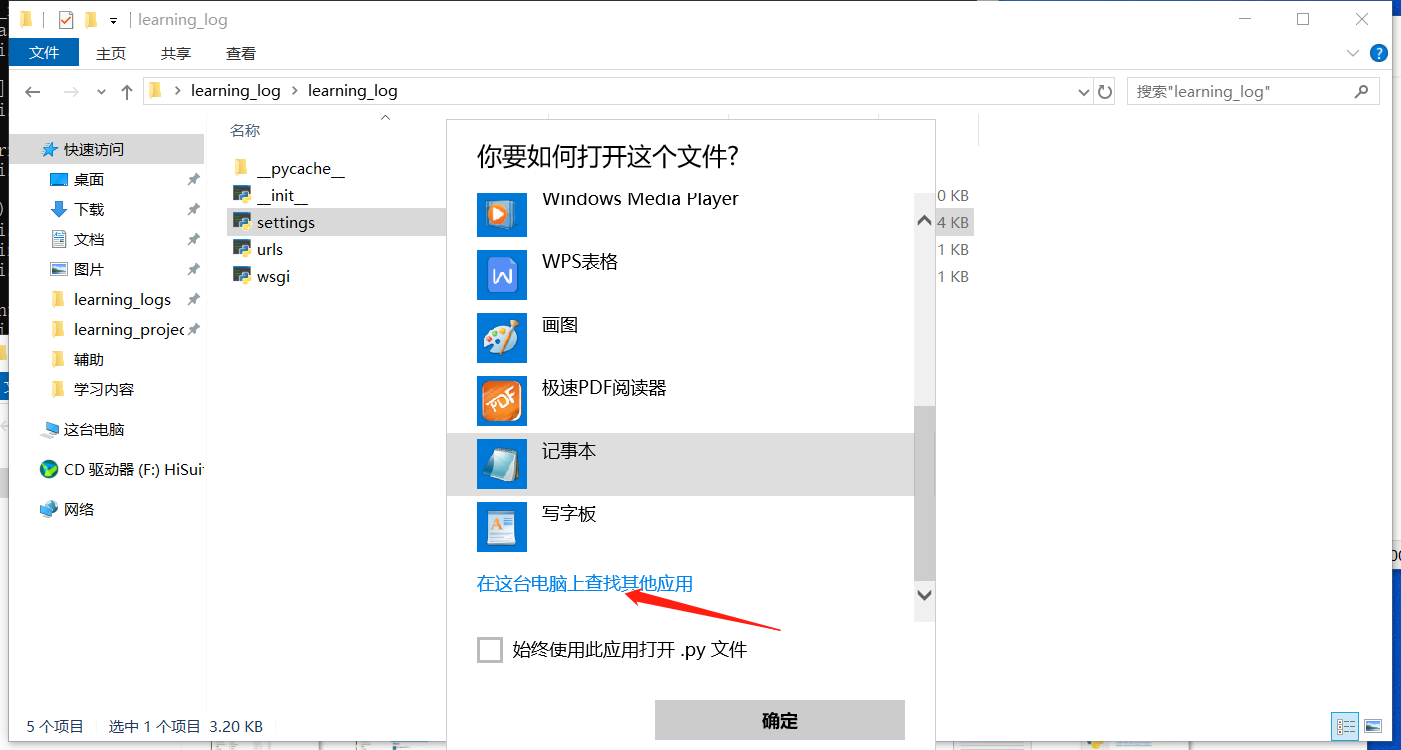The width and height of the screenshot is (1401, 750).
Task: Switch to the 共享 tab
Action: 174,53
